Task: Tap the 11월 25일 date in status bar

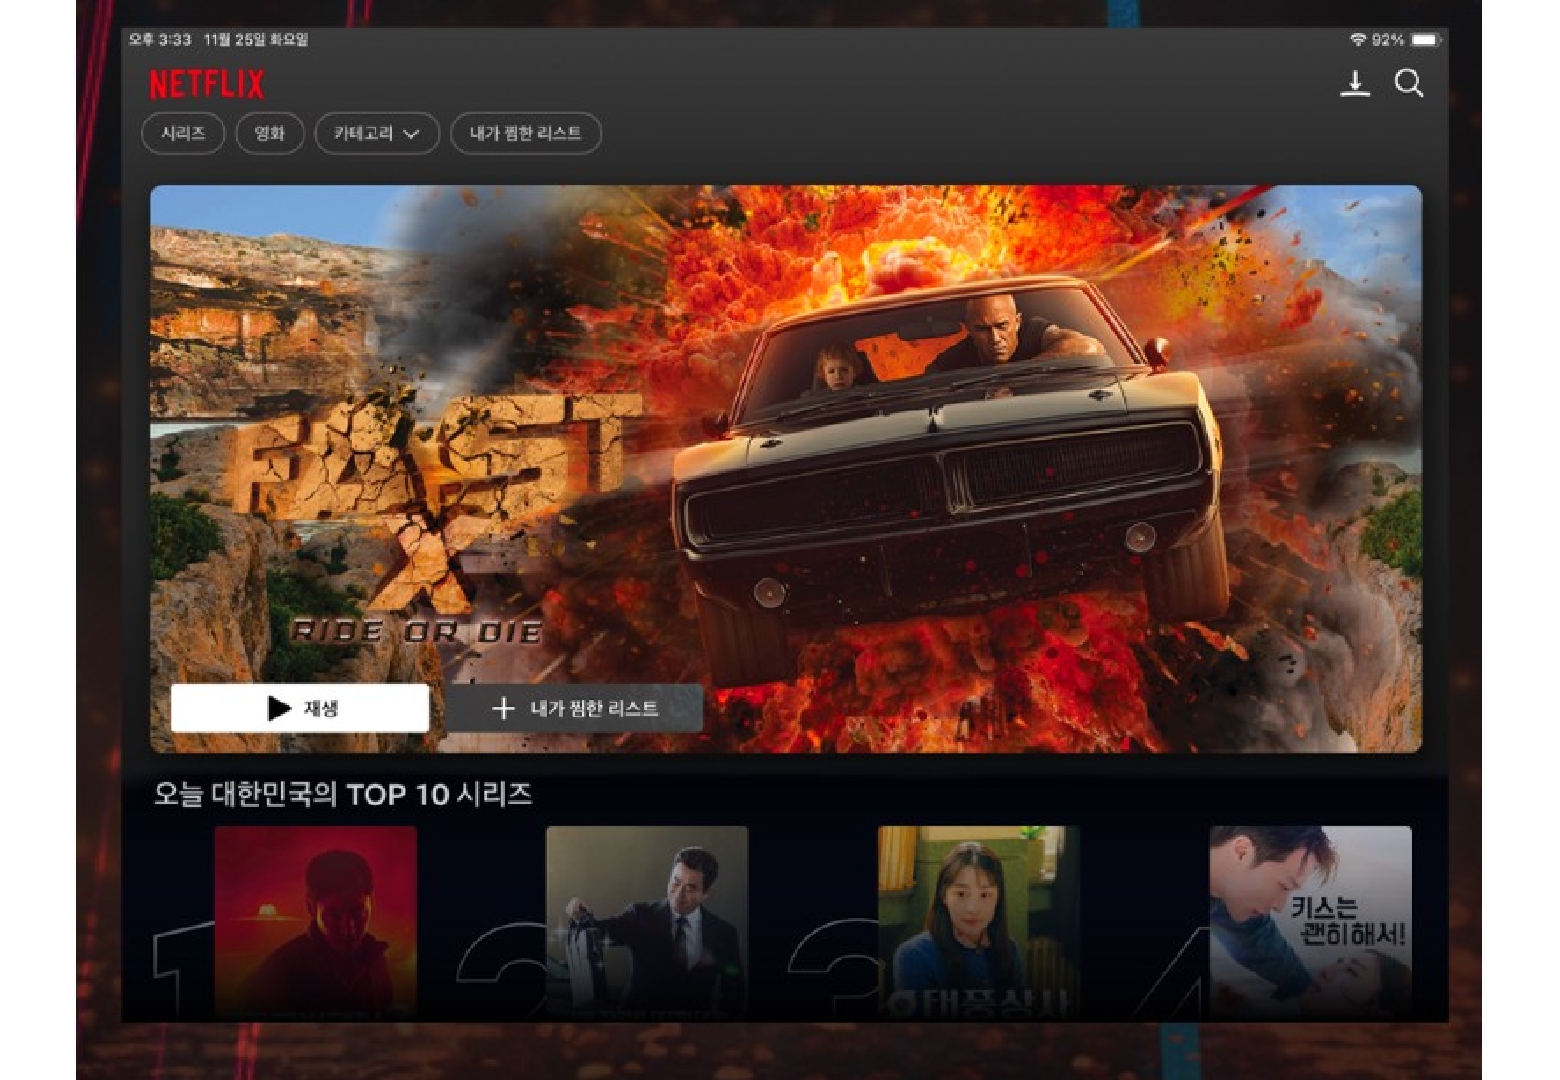Action: tap(256, 40)
